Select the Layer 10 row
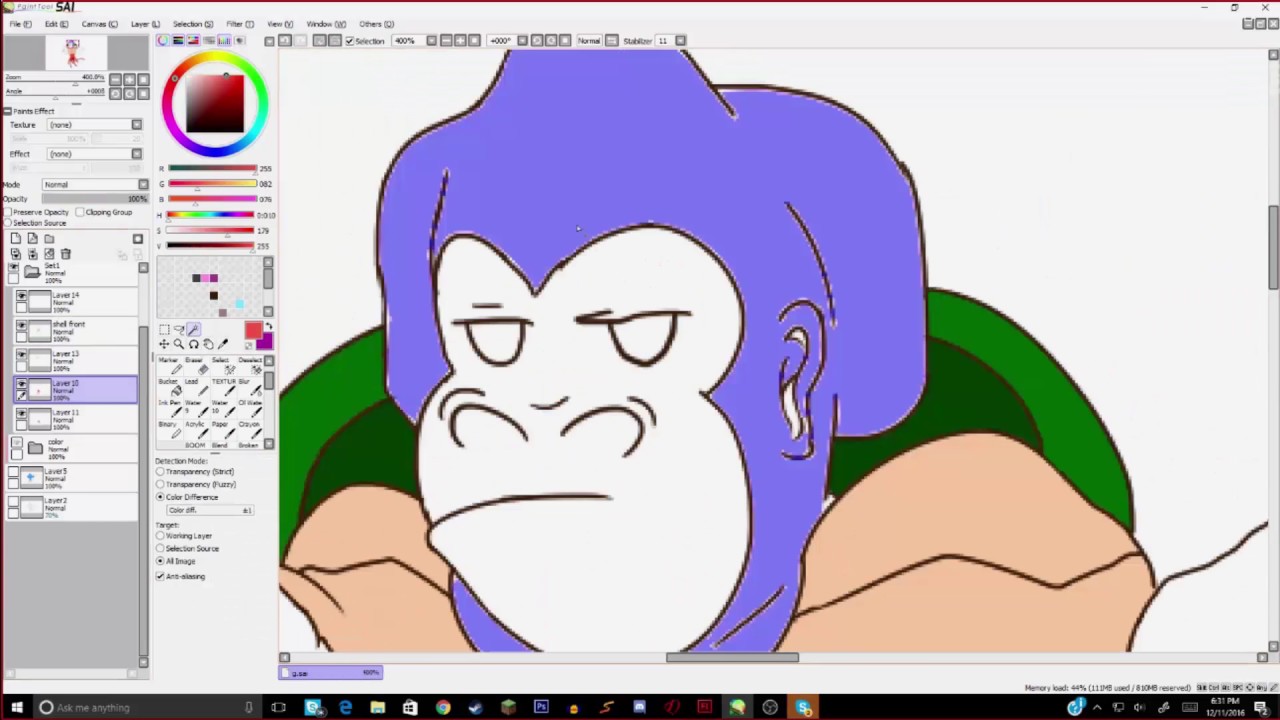 (x=74, y=389)
